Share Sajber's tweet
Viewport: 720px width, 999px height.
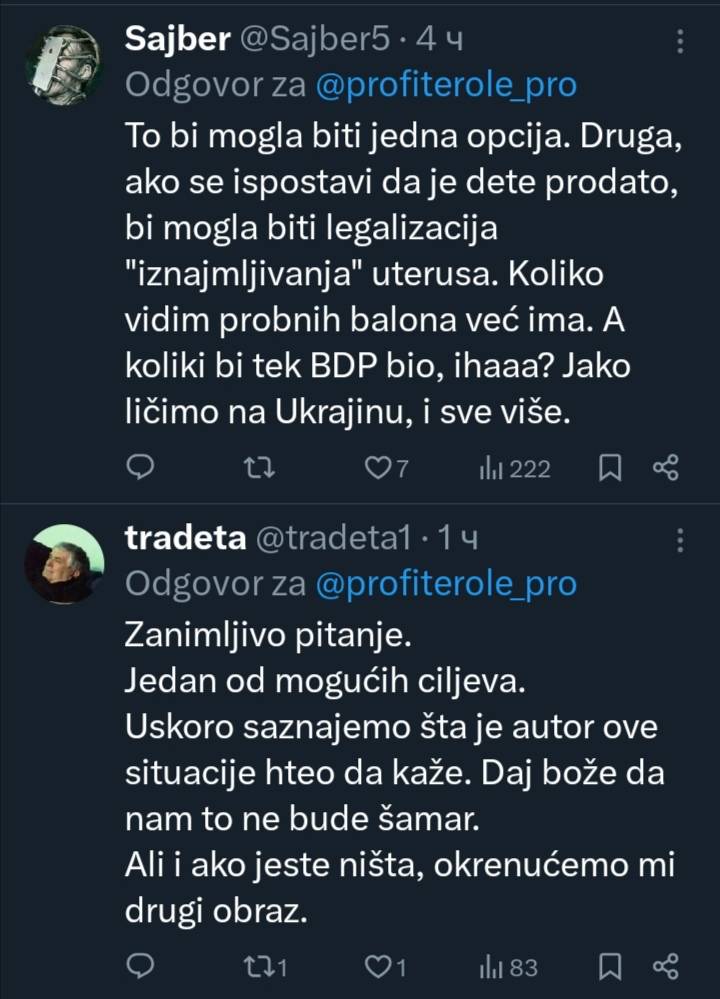(x=666, y=467)
